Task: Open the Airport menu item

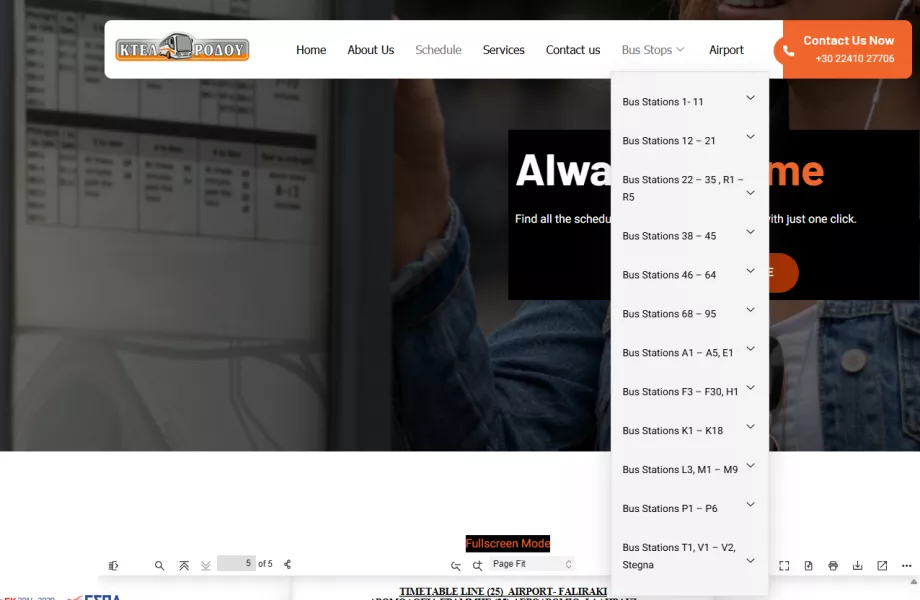Action: coord(726,50)
